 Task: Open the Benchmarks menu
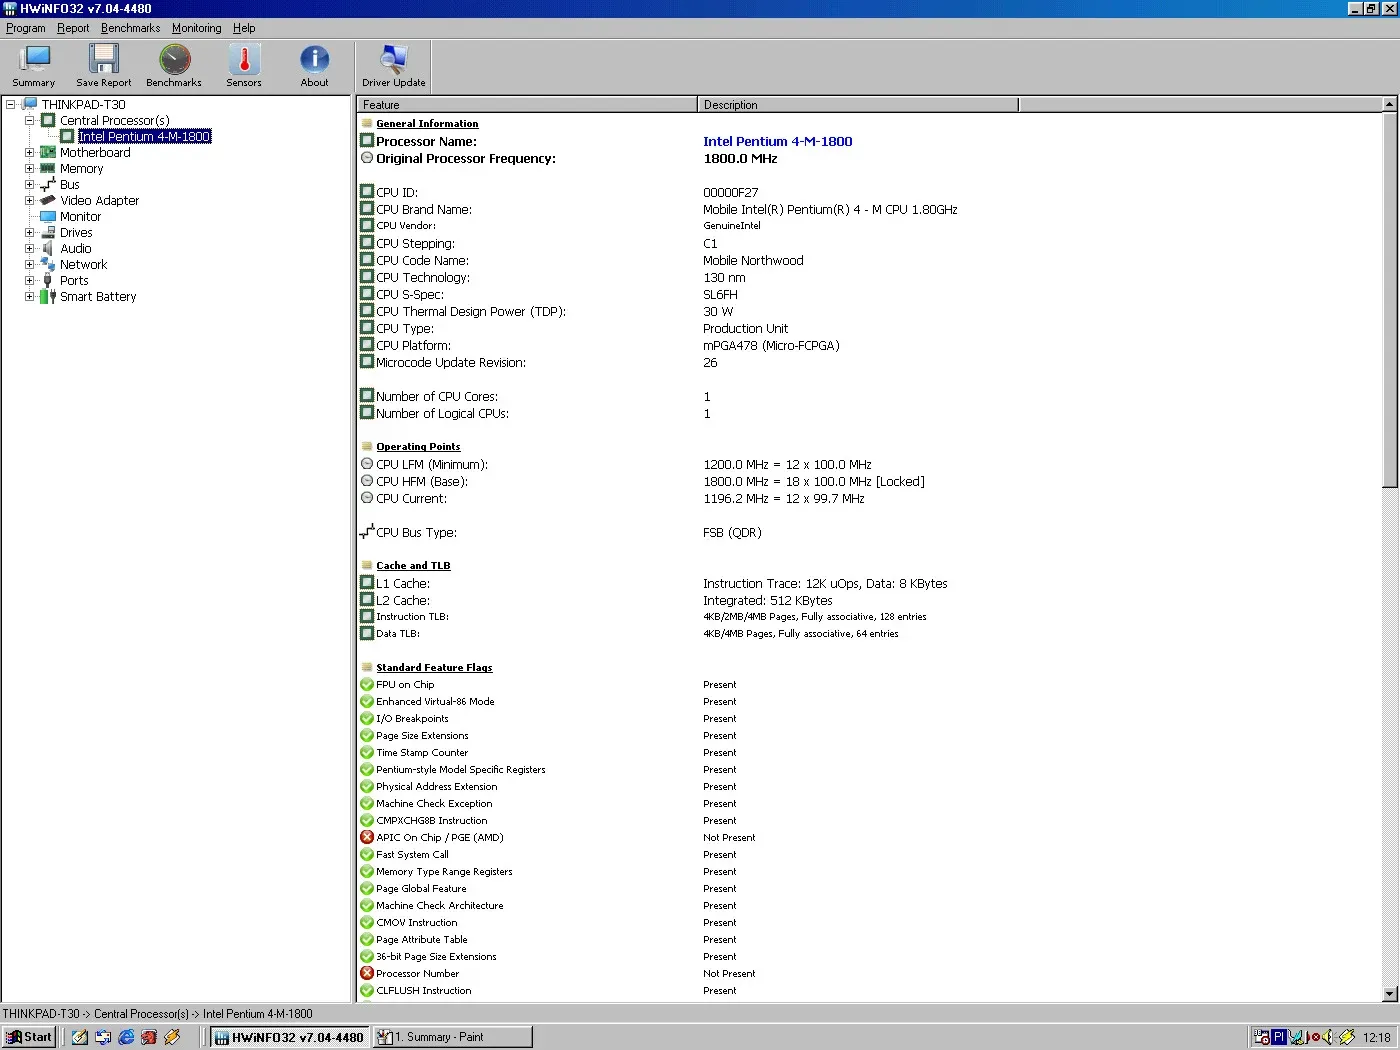pyautogui.click(x=130, y=28)
